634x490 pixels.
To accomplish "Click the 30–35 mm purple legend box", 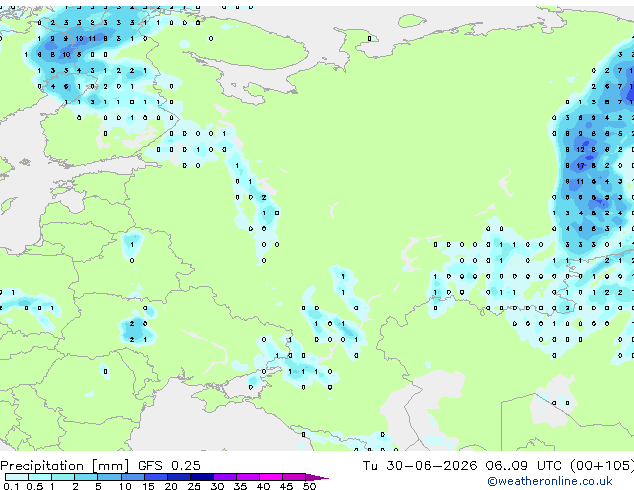I will click(225, 477).
